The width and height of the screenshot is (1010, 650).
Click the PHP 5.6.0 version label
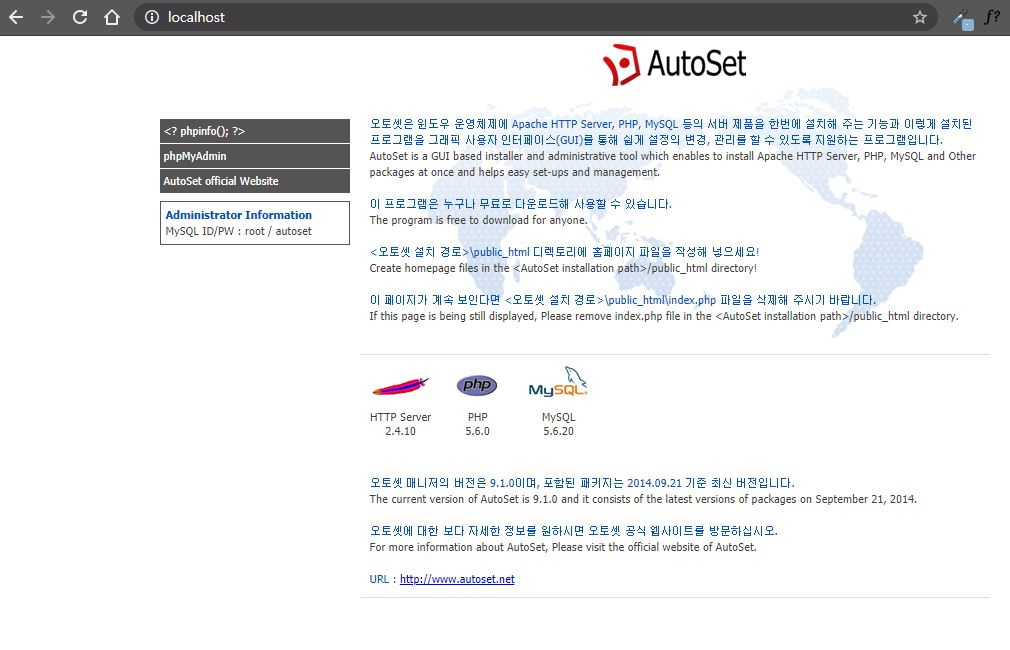click(x=477, y=424)
